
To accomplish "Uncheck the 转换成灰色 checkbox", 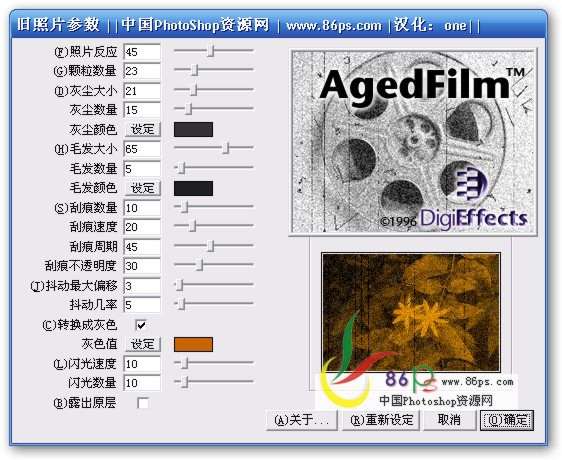I will point(141,325).
